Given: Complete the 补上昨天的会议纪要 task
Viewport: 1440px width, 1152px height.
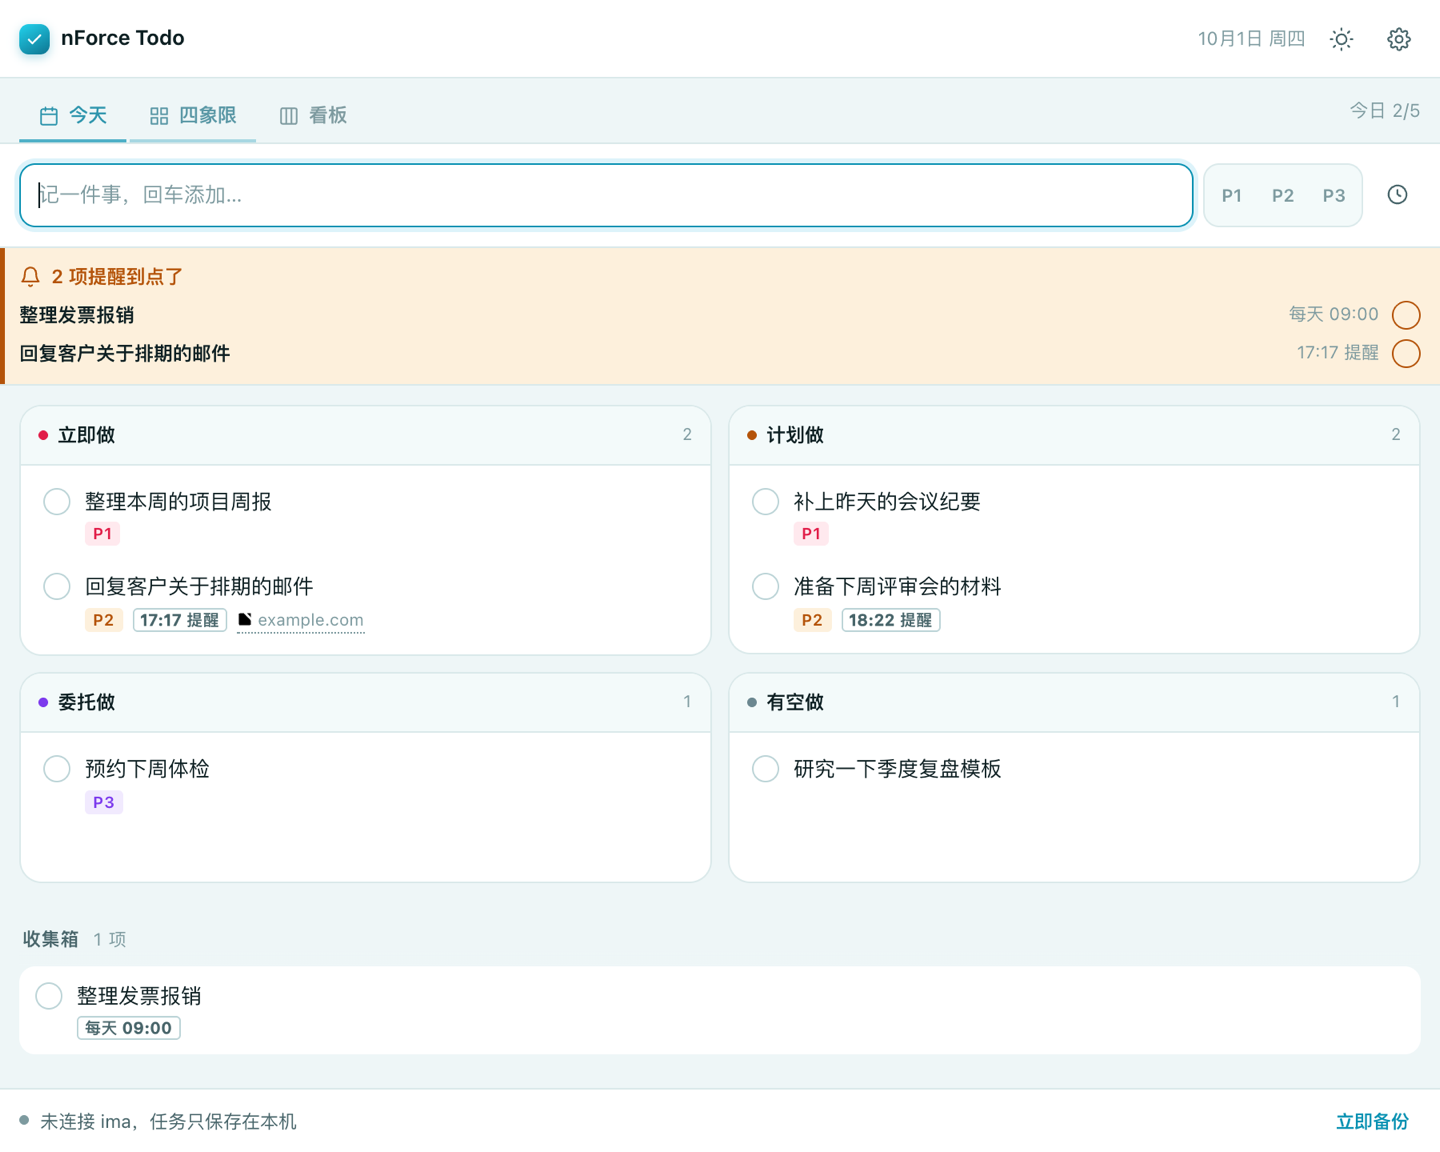Looking at the screenshot, I should [766, 501].
